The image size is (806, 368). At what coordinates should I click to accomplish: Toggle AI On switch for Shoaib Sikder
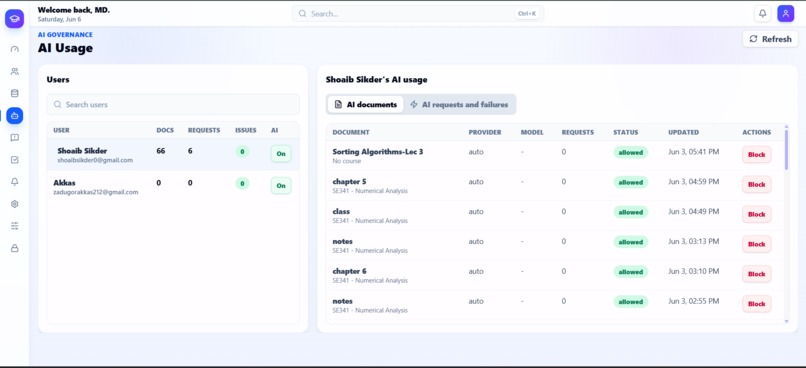click(x=281, y=154)
